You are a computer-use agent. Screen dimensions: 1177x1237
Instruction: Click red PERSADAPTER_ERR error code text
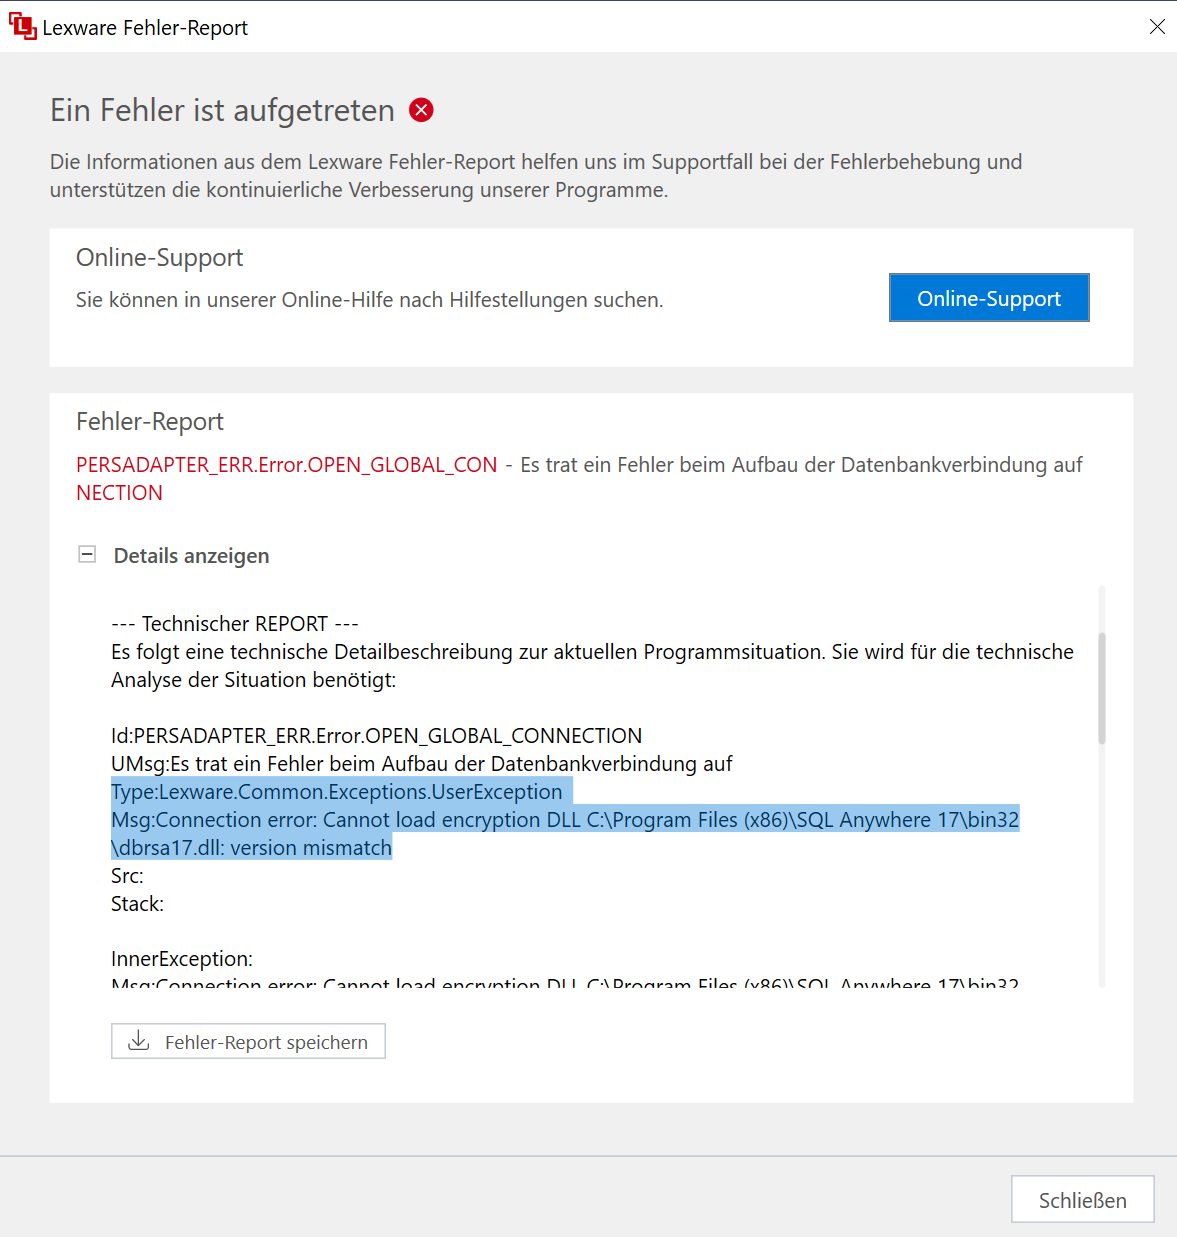point(286,465)
